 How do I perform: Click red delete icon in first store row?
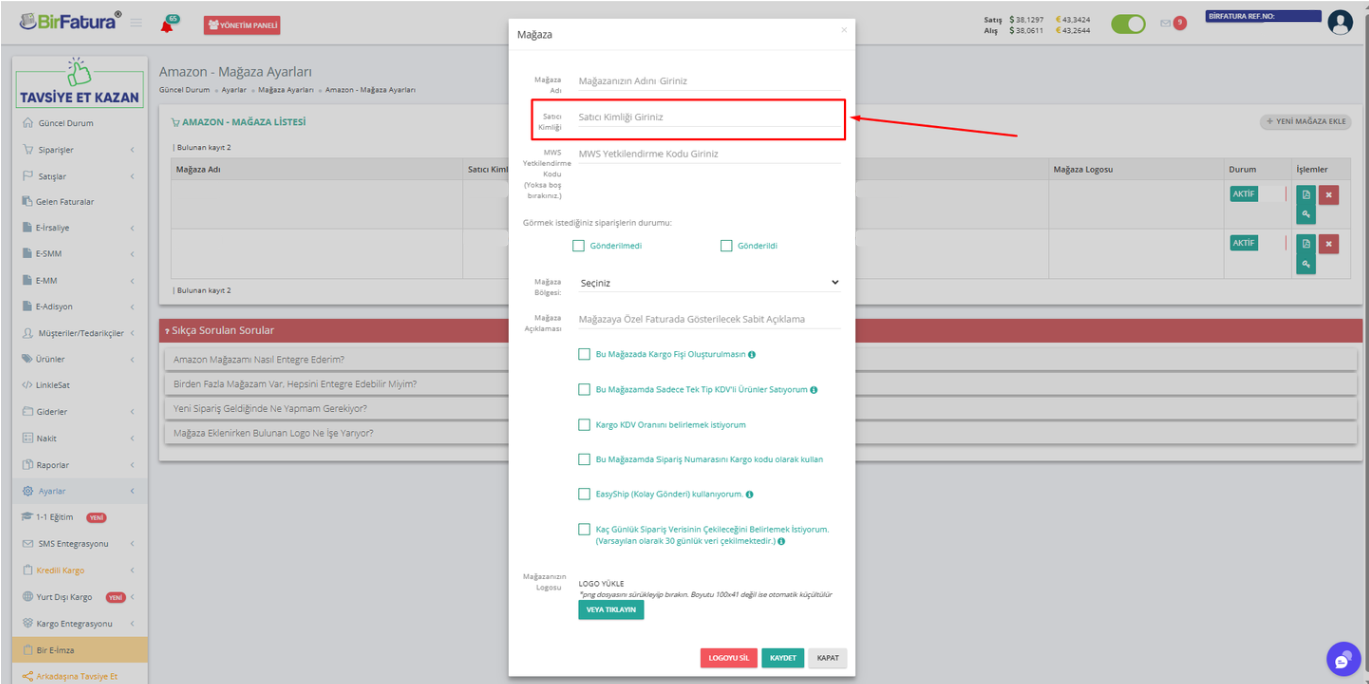click(x=1328, y=194)
